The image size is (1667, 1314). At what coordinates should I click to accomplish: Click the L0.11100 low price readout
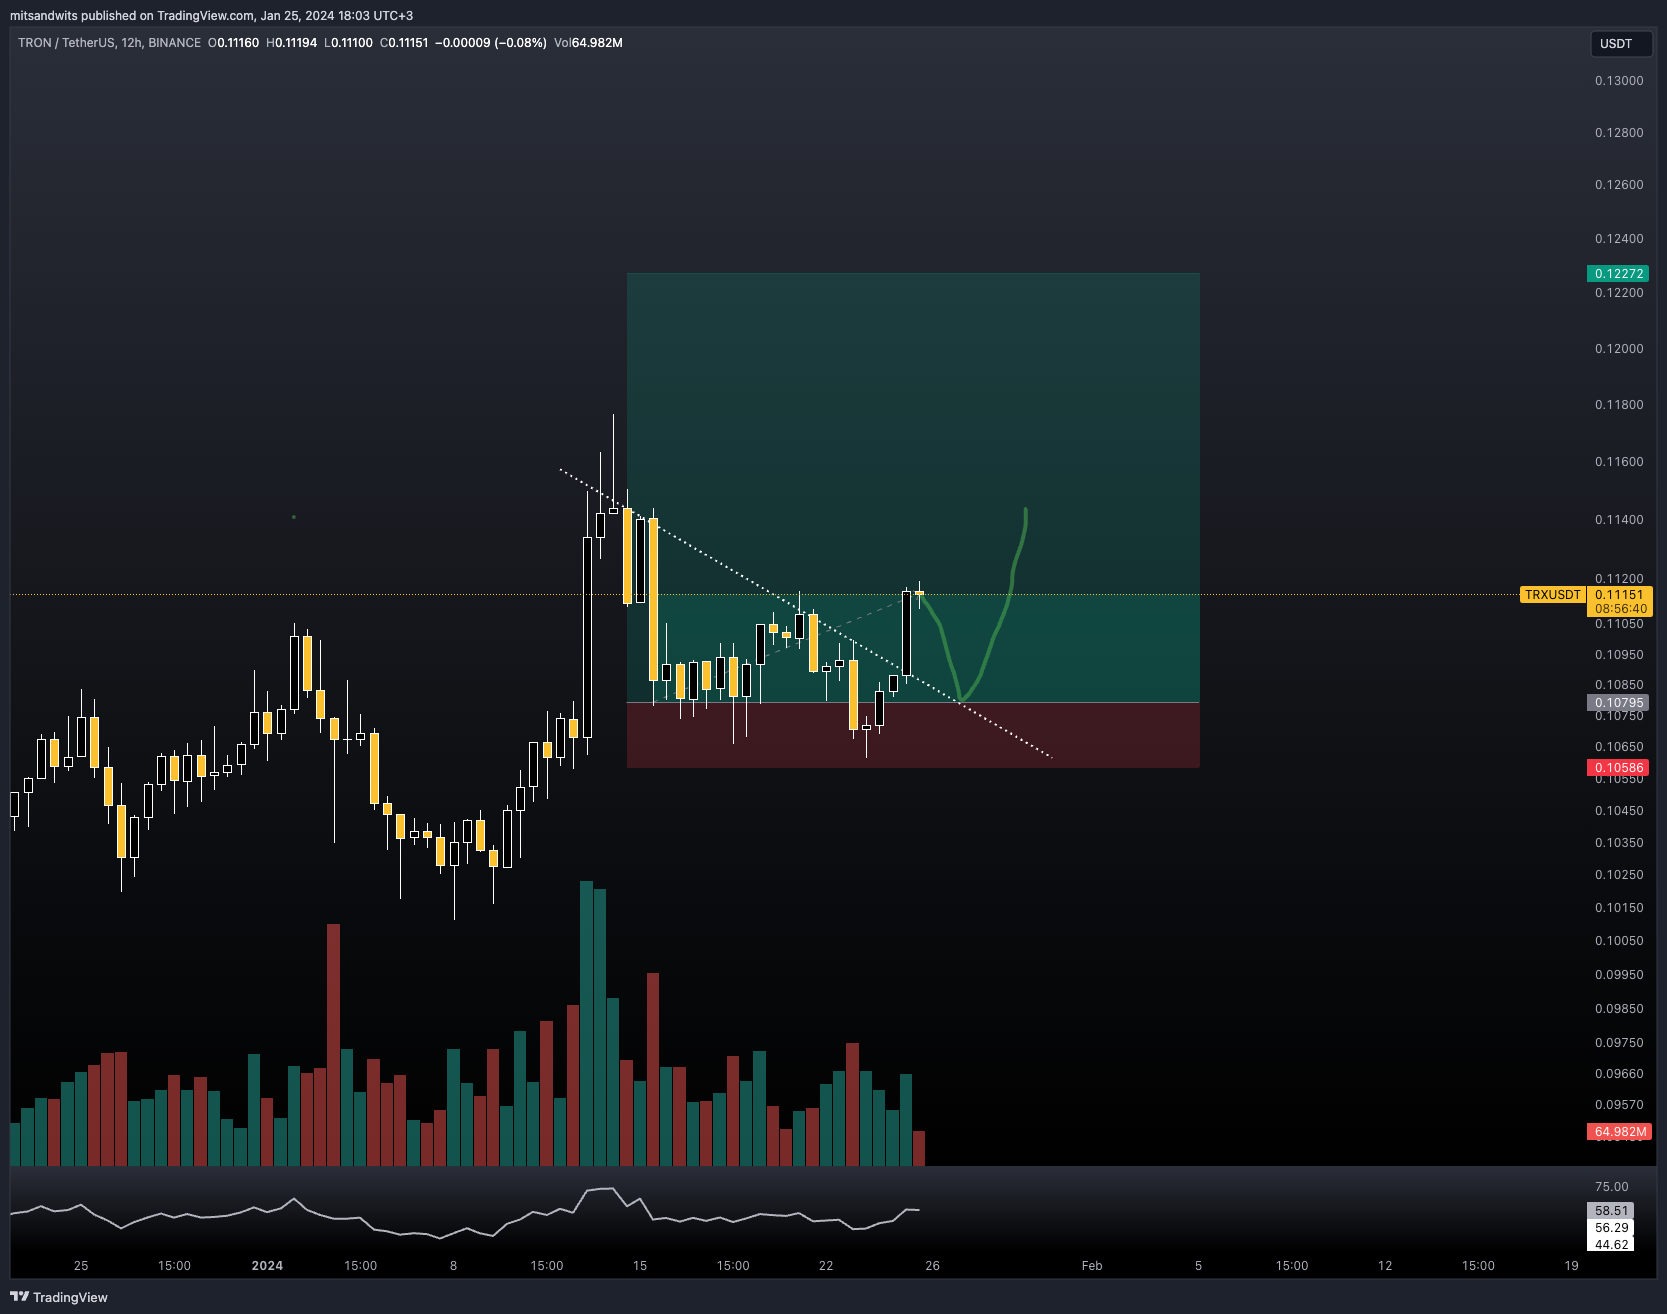coord(348,43)
